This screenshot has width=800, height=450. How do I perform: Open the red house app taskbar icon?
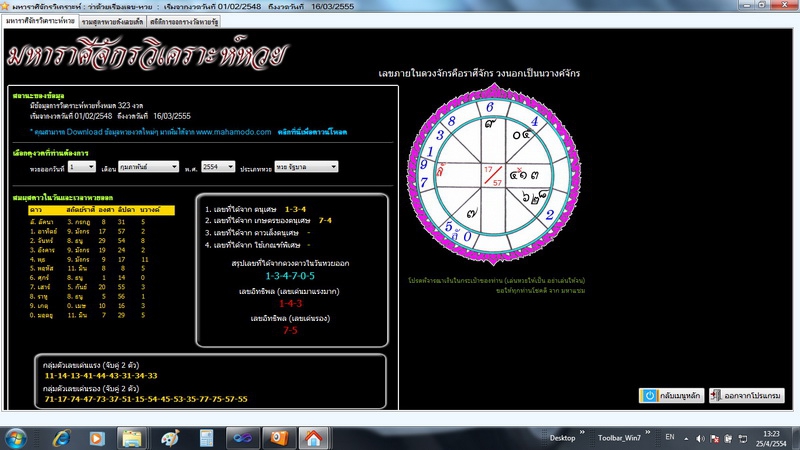(x=313, y=438)
